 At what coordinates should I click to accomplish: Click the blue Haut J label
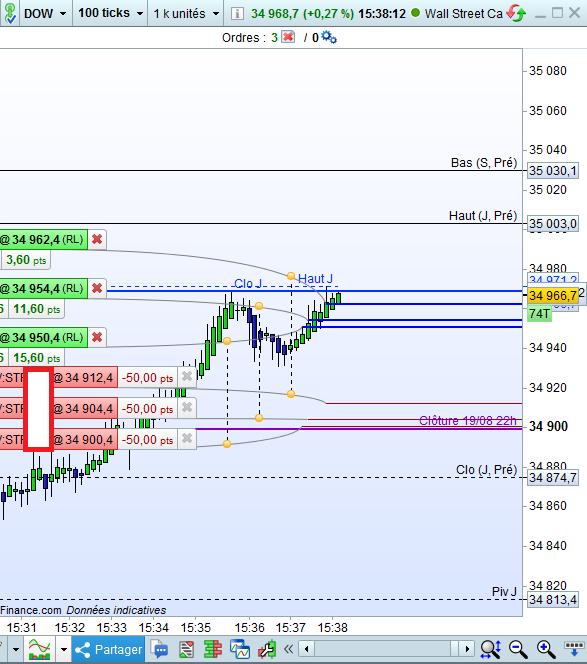(316, 279)
